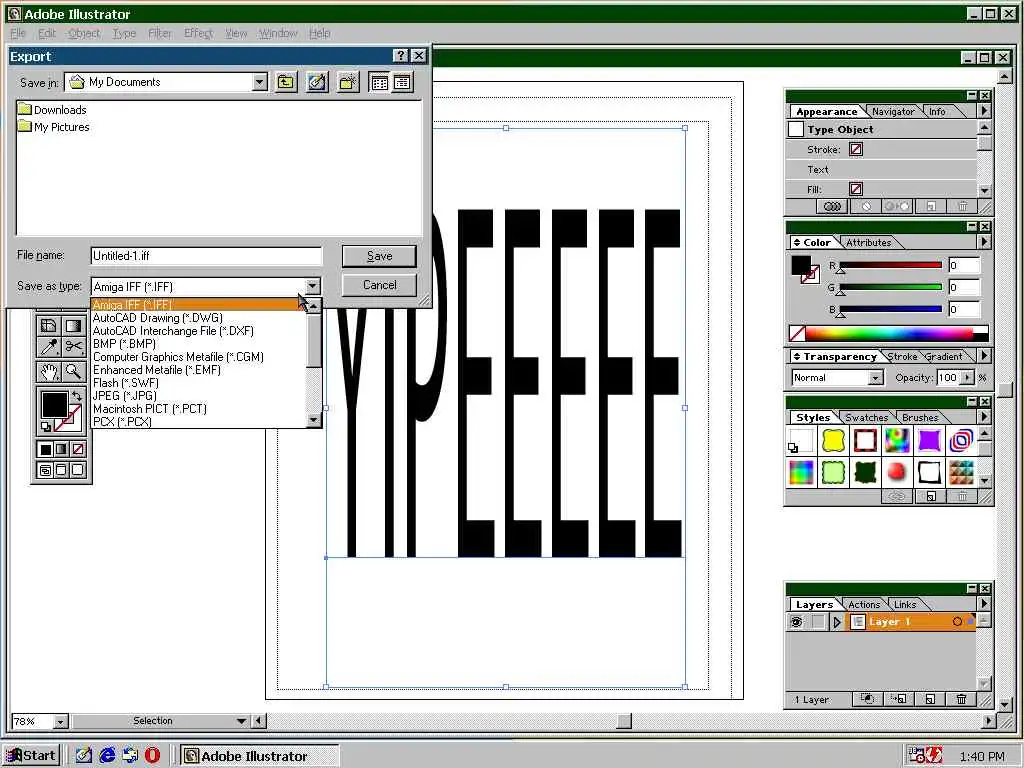This screenshot has width=1024, height=768.
Task: Create new layer in Layers palette
Action: point(930,699)
